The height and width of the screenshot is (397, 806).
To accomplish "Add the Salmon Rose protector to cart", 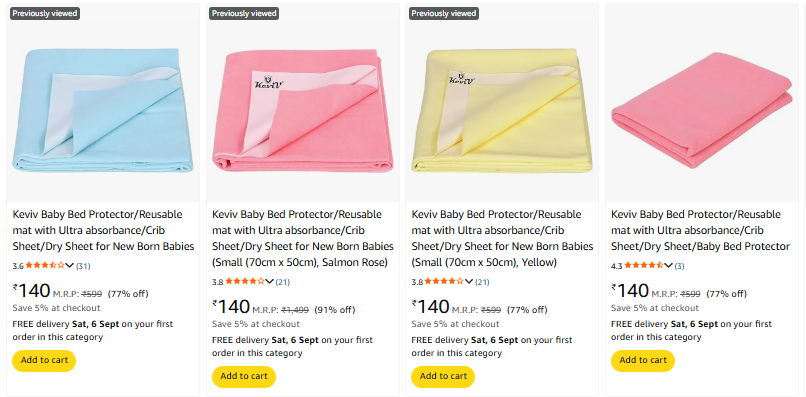I will tap(244, 376).
